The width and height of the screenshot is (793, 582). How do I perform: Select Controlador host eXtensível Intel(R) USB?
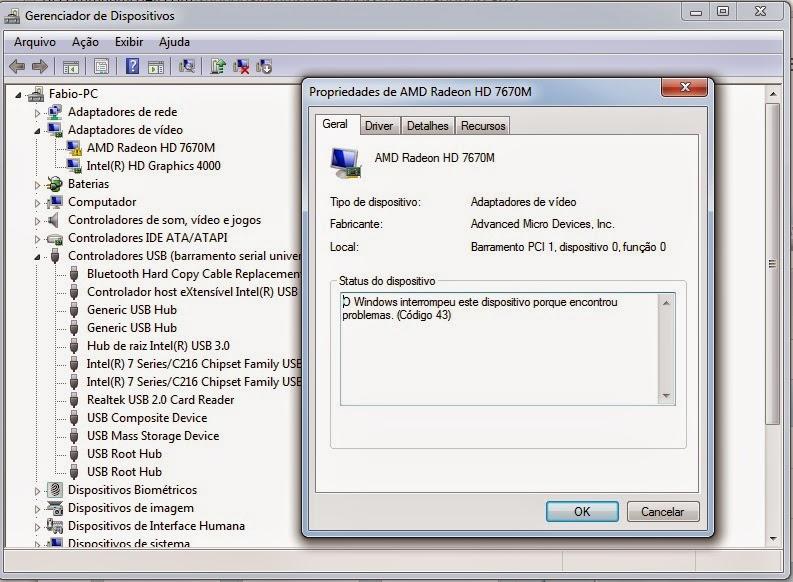pyautogui.click(x=193, y=292)
